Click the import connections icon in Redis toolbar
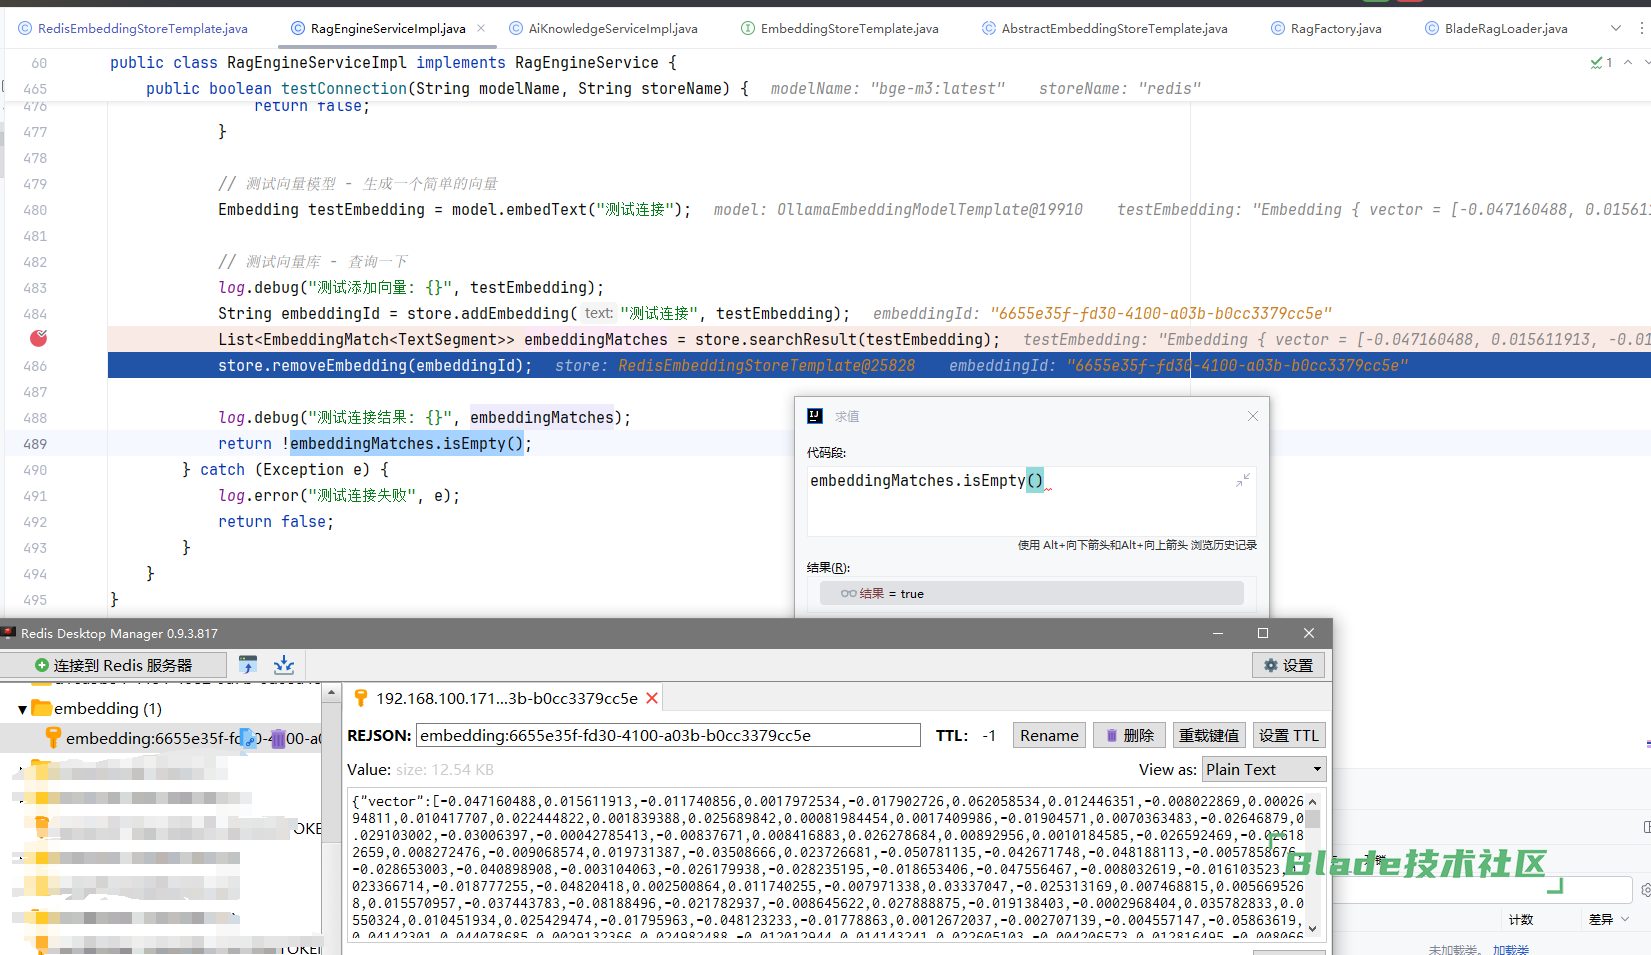Image resolution: width=1651 pixels, height=955 pixels. tap(249, 665)
